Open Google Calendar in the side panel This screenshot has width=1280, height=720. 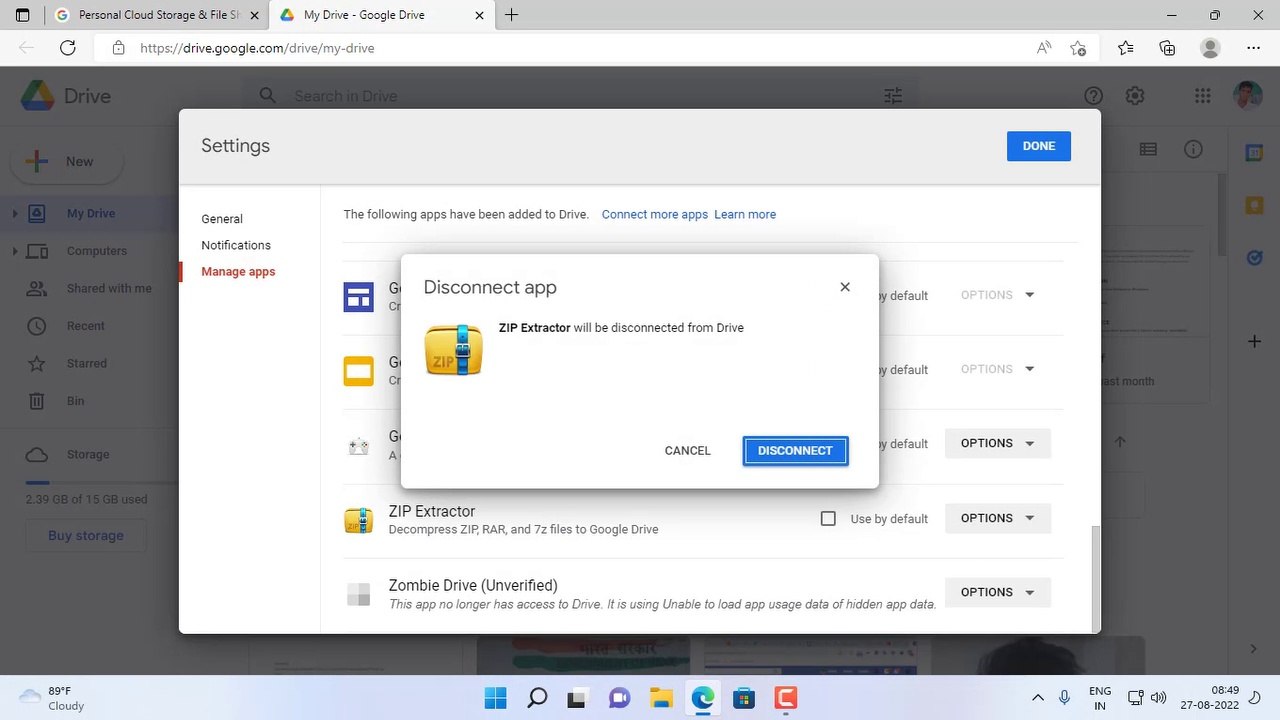pyautogui.click(x=1254, y=152)
